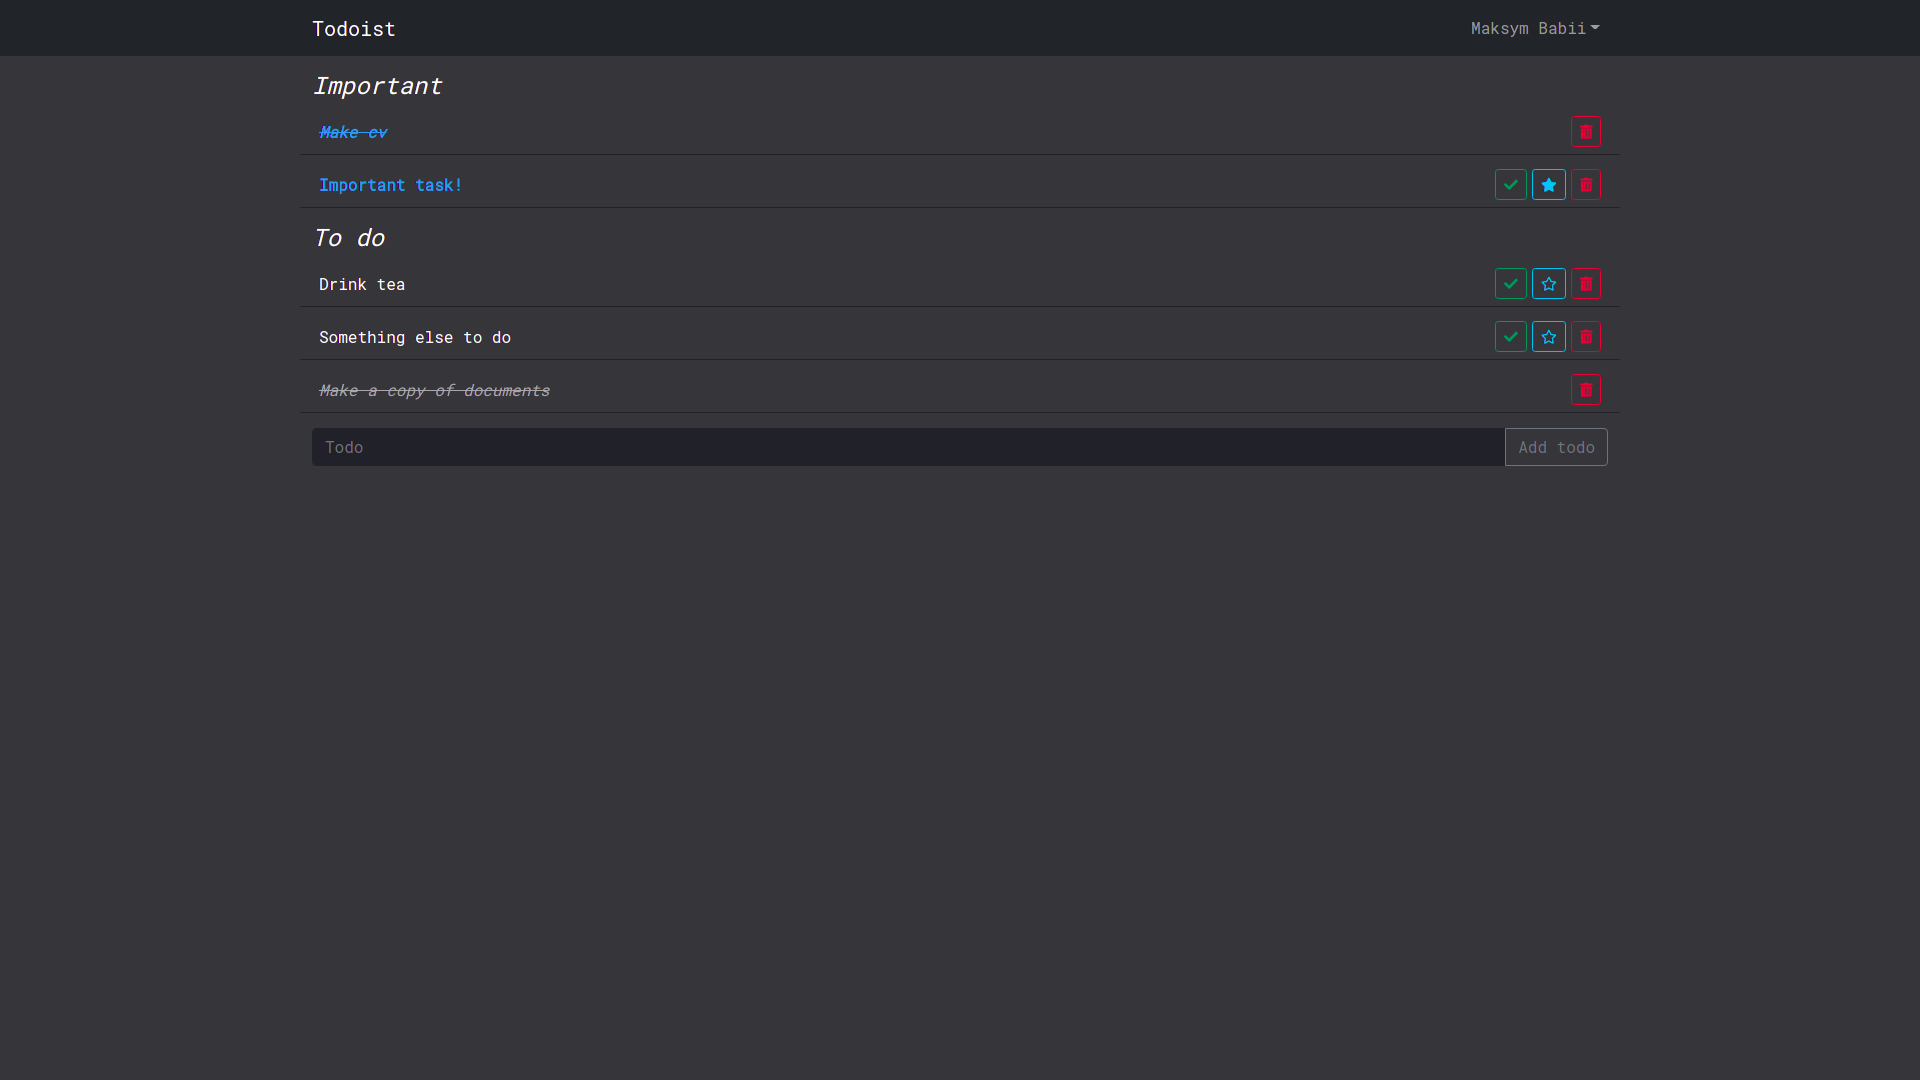1920x1080 pixels.
Task: Star the Drink tea task
Action: [1548, 284]
